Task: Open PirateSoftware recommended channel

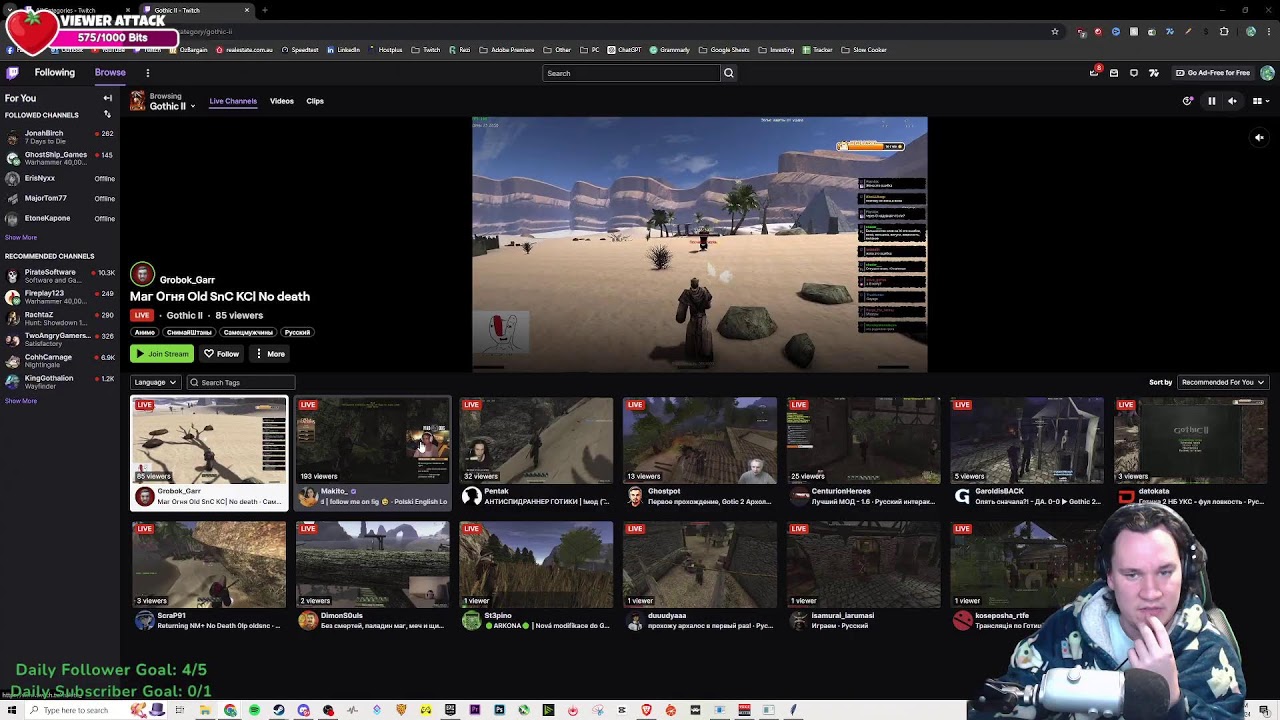Action: (x=60, y=276)
